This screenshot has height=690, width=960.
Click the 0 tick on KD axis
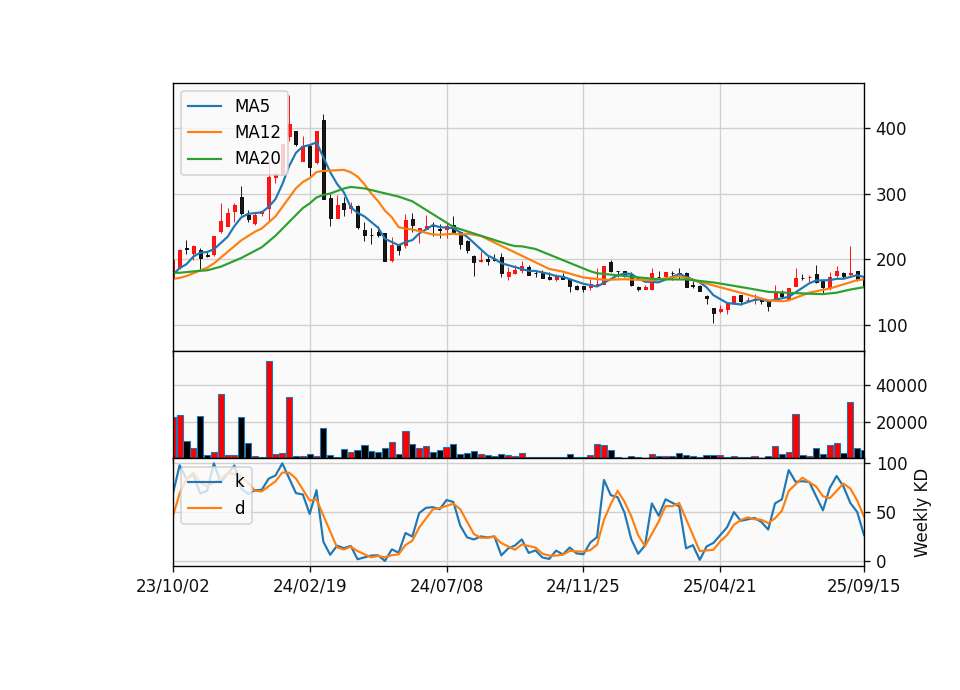click(881, 561)
